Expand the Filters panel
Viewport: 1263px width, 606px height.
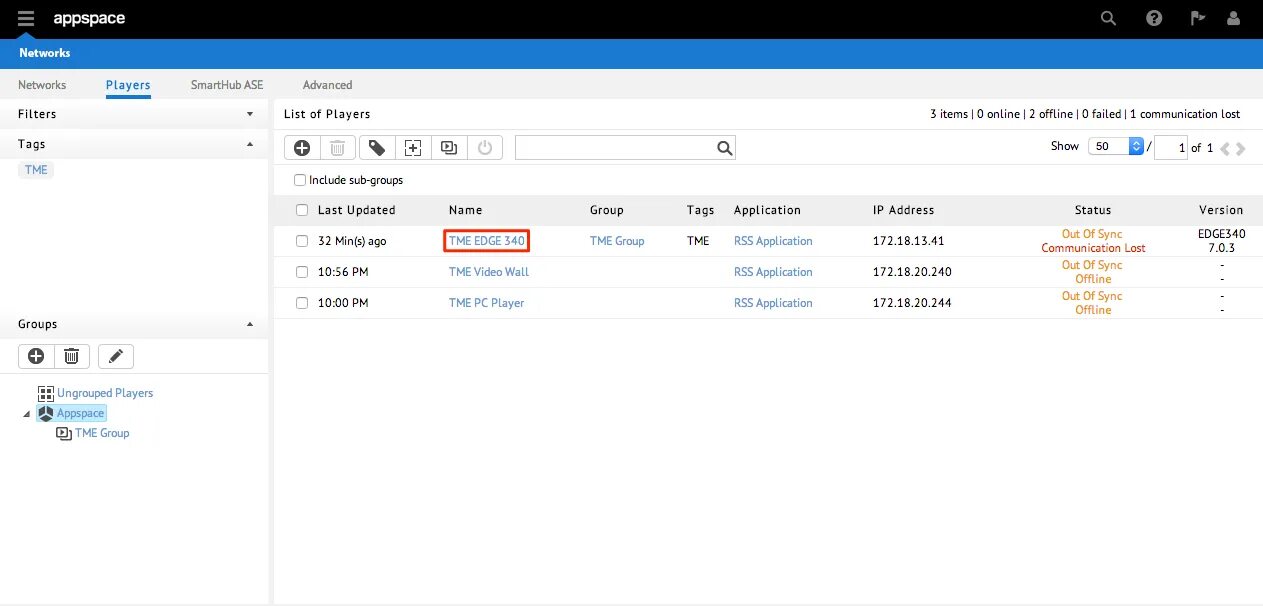[250, 114]
